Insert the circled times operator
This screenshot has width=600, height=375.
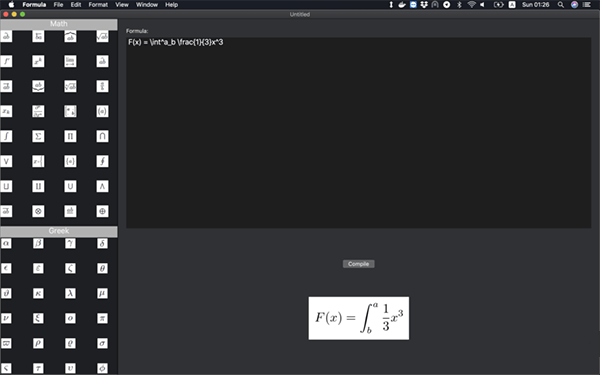click(x=38, y=211)
